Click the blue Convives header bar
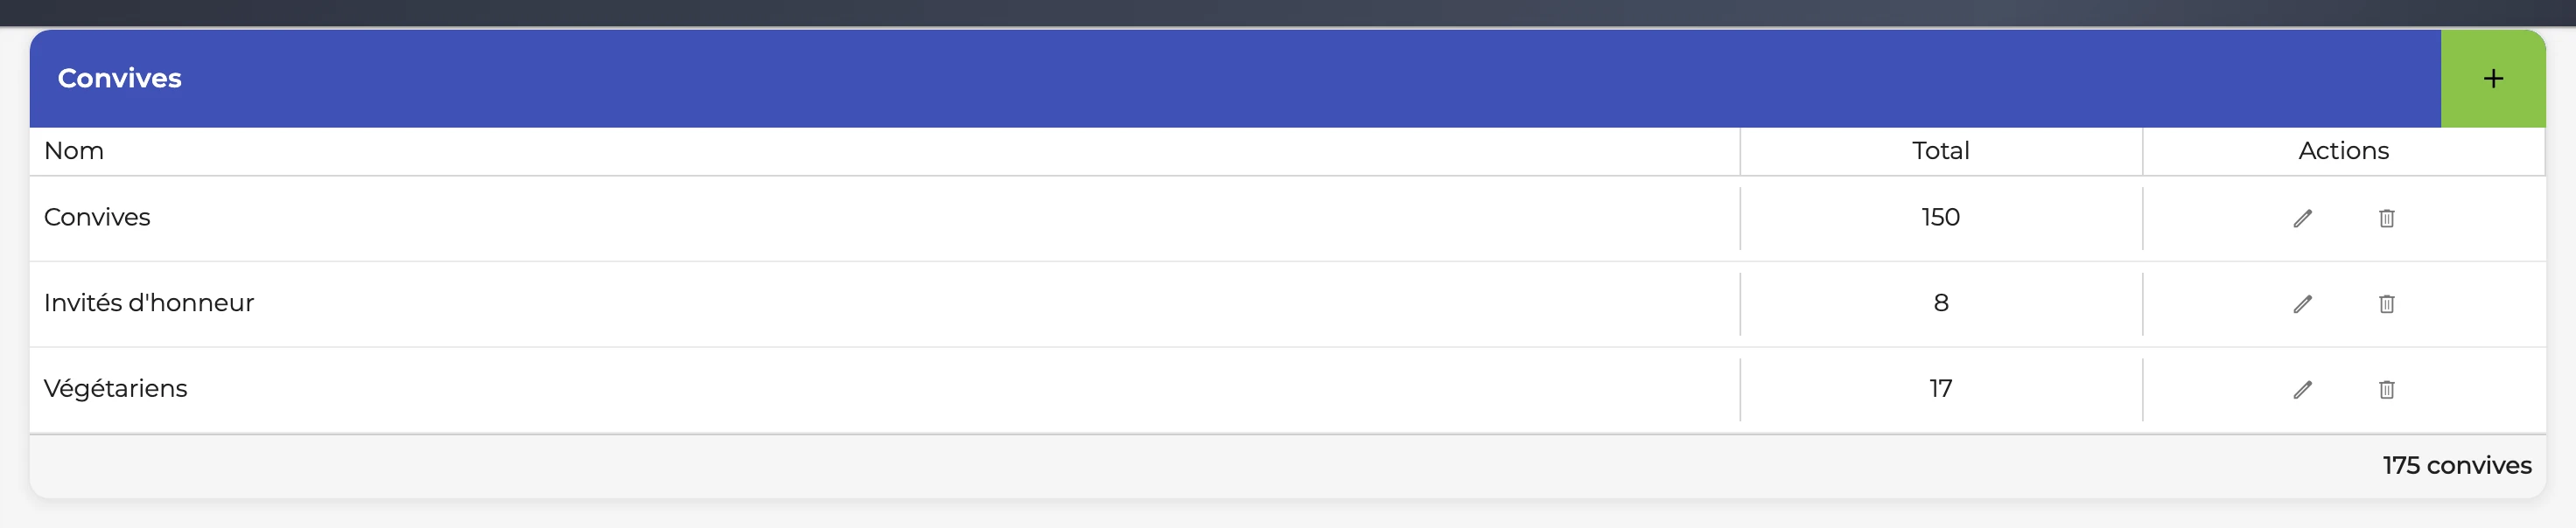This screenshot has width=2576, height=528. click(x=1235, y=78)
